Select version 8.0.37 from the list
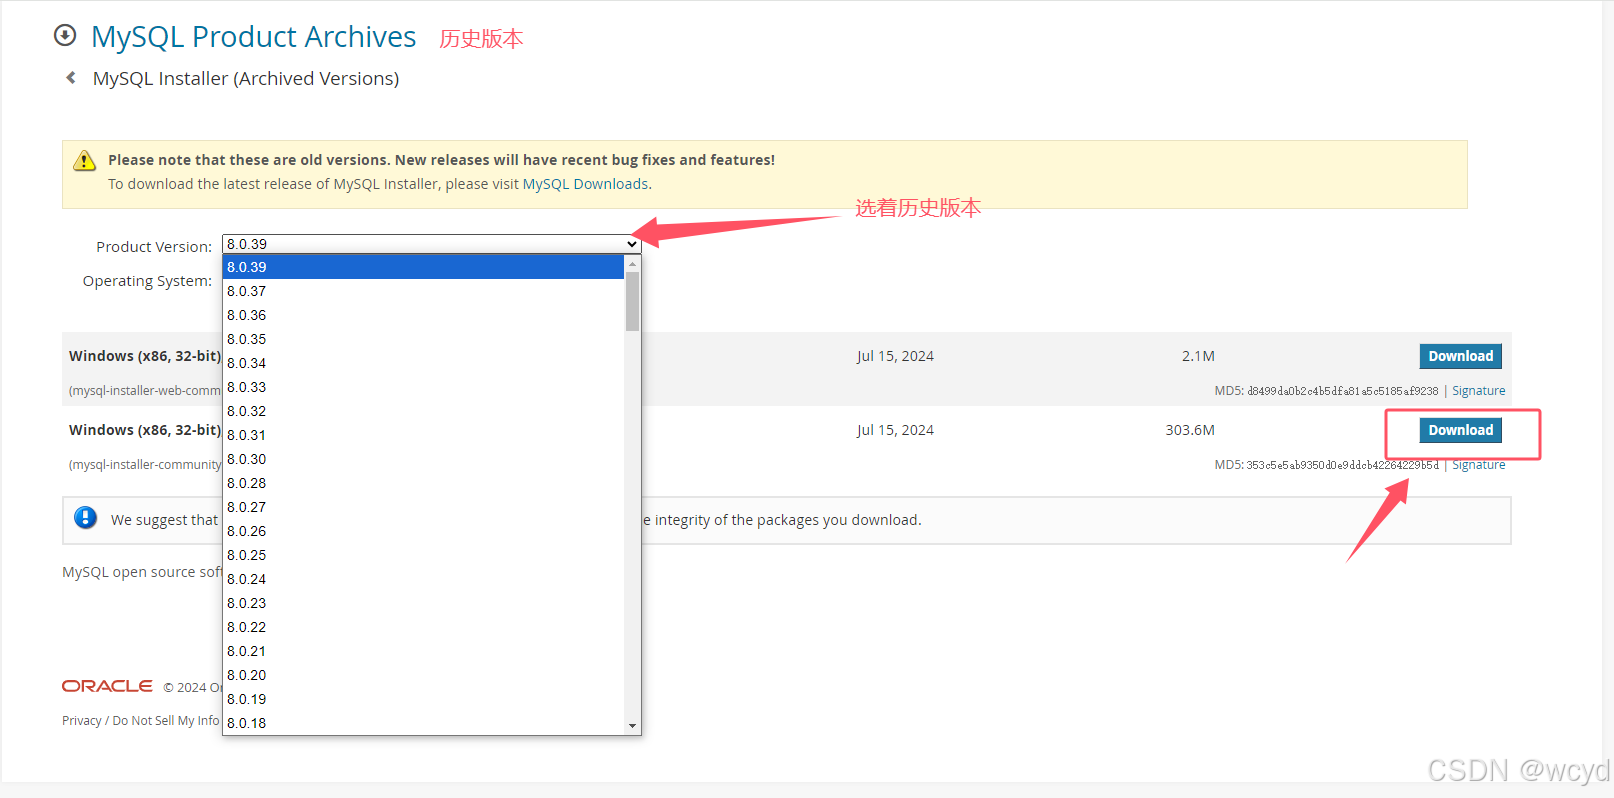Screen dimensions: 1614x798 point(247,291)
